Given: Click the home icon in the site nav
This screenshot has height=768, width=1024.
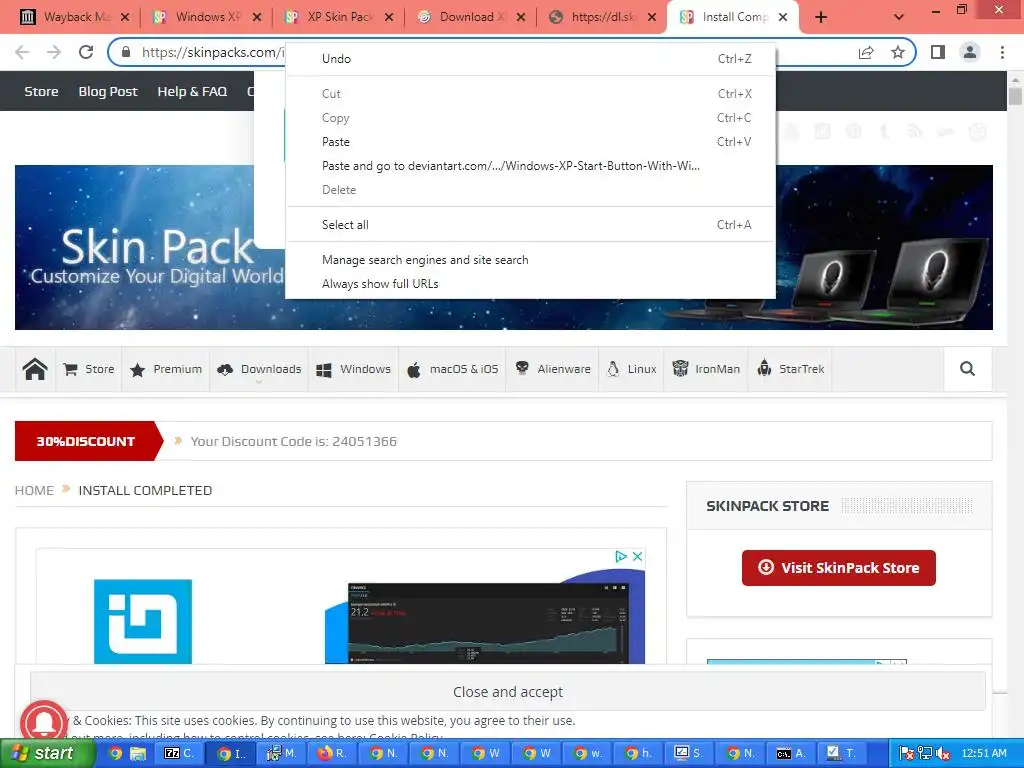Looking at the screenshot, I should [x=35, y=369].
